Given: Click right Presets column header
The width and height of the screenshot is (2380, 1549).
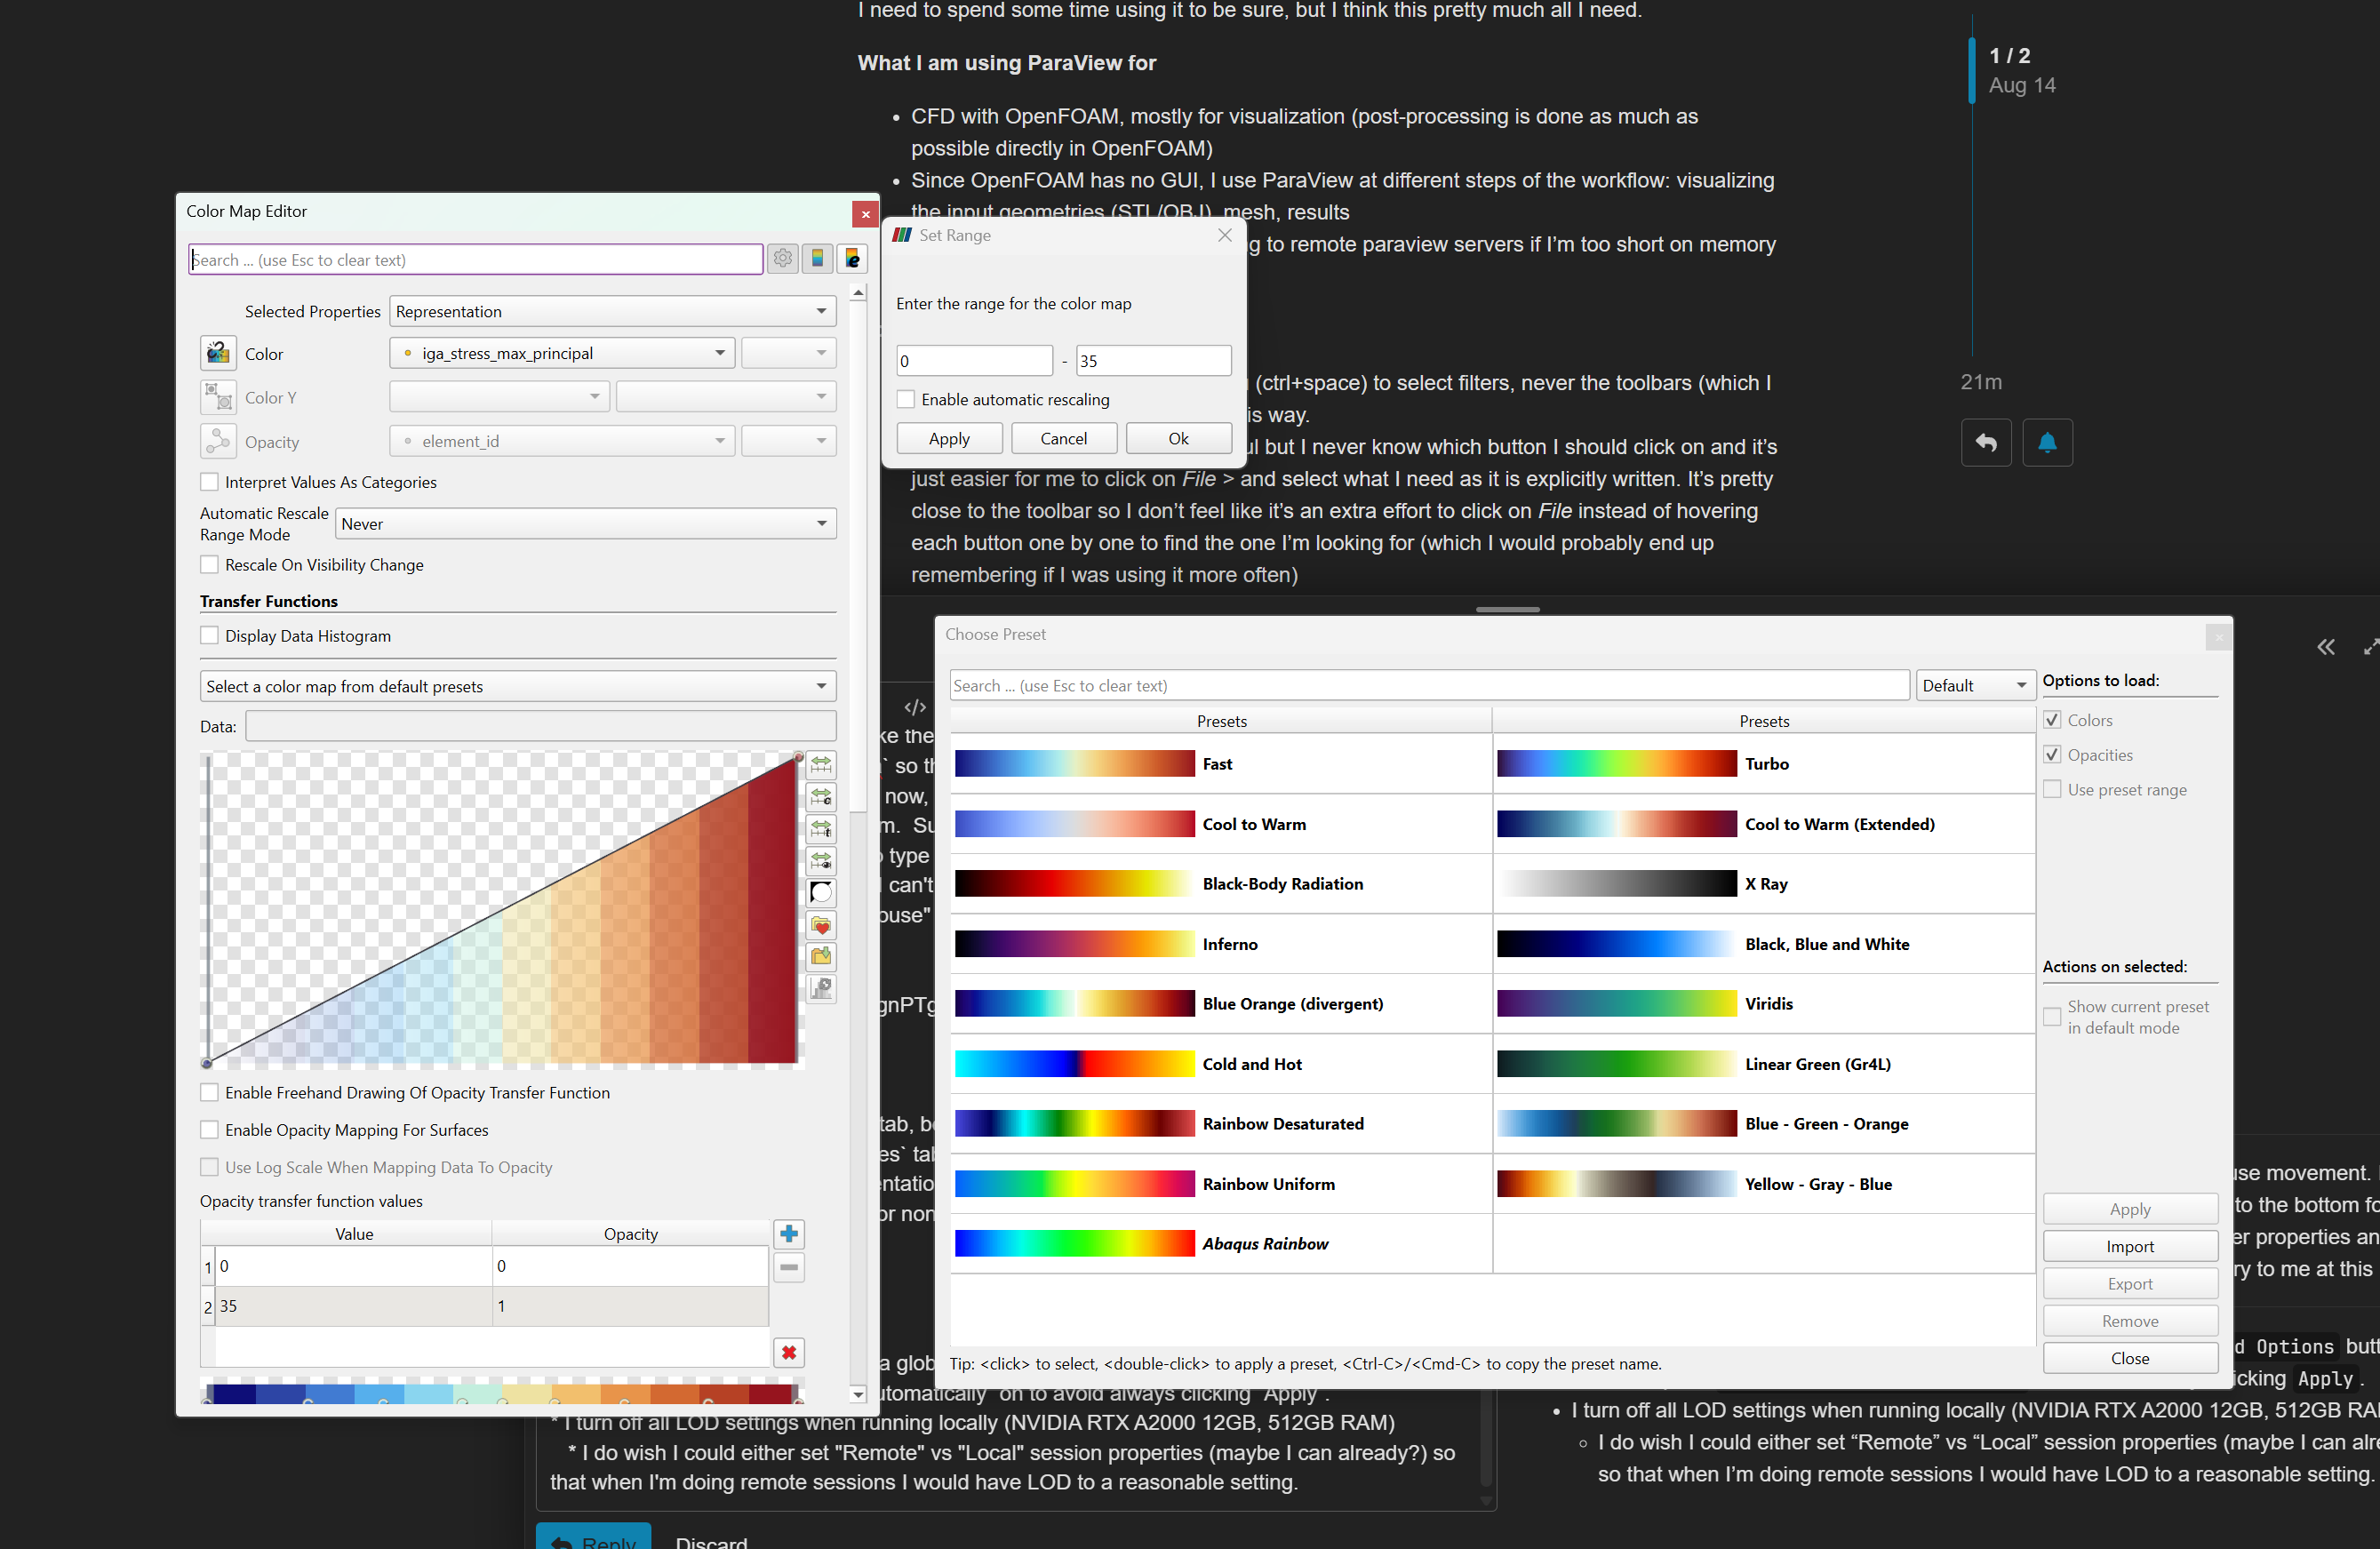Looking at the screenshot, I should click(1764, 721).
